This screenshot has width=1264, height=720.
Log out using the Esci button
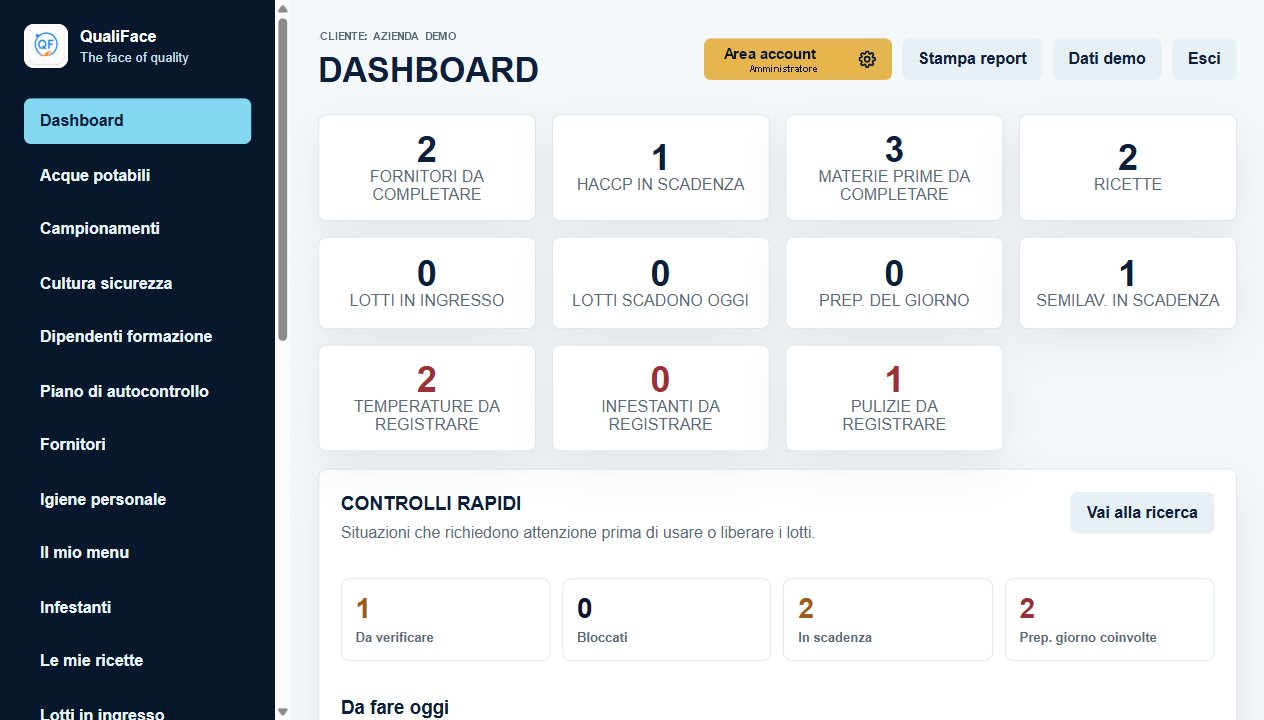tap(1204, 59)
